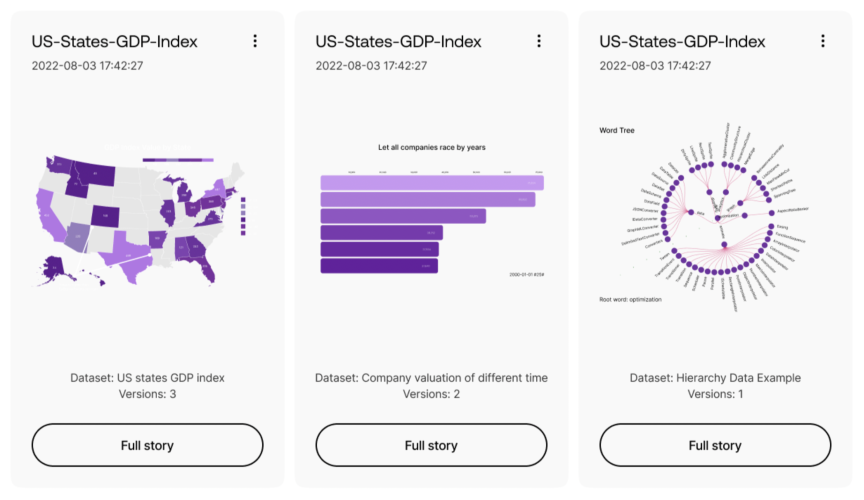Click the "Versions: 2" text on the middle card
This screenshot has width=864, height=500.
click(431, 394)
